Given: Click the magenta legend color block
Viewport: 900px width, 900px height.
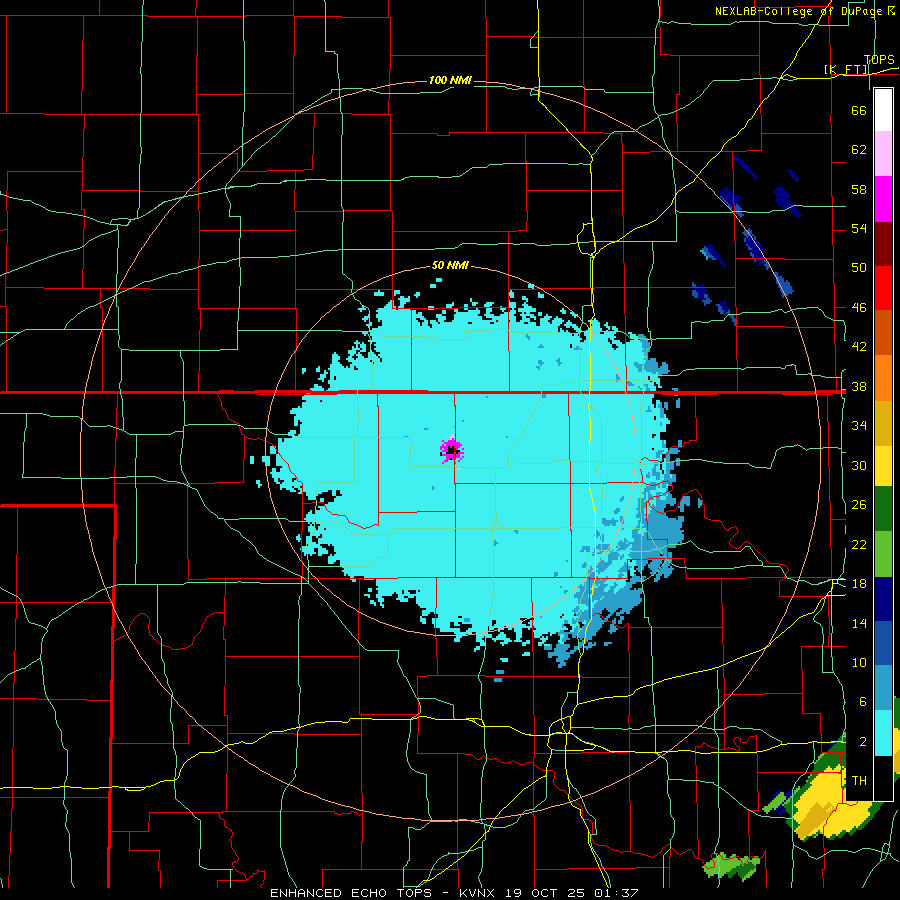Looking at the screenshot, I should [x=883, y=199].
